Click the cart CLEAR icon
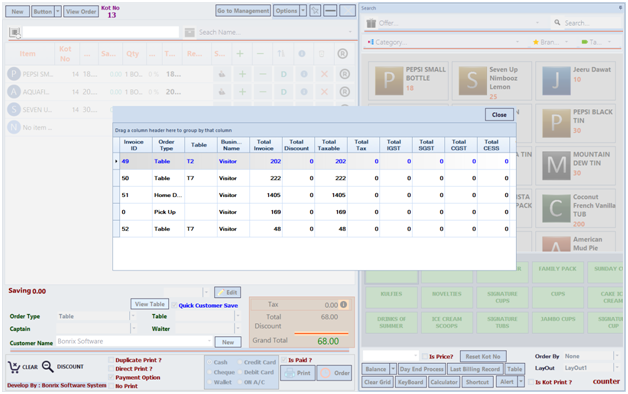Screen dimensions: 628x394 pyautogui.click(x=14, y=367)
